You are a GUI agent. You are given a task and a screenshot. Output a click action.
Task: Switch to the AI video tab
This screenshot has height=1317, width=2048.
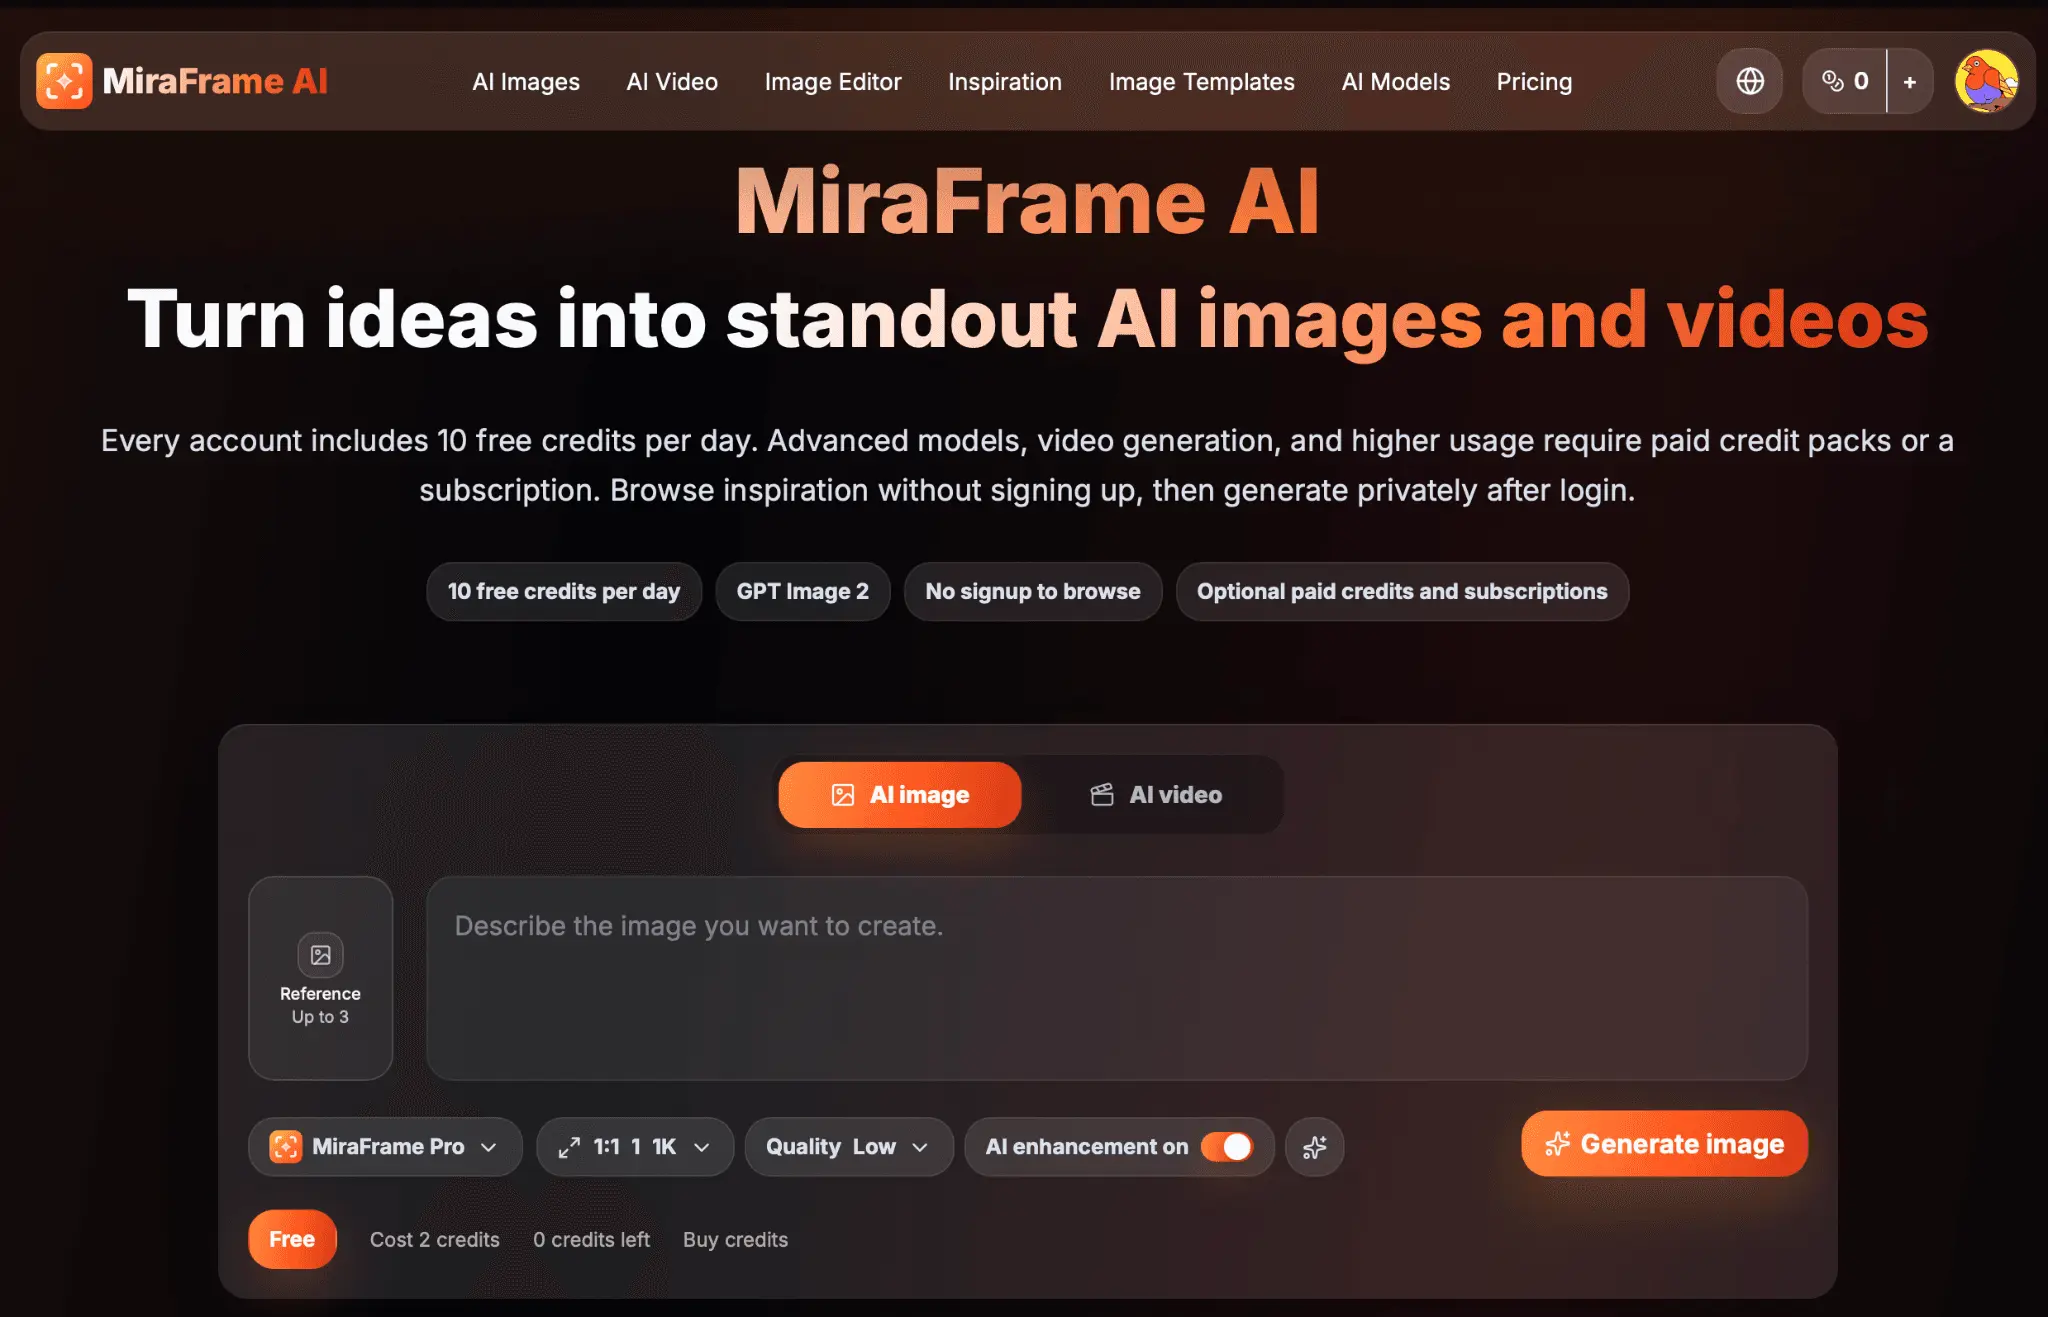coord(1156,795)
